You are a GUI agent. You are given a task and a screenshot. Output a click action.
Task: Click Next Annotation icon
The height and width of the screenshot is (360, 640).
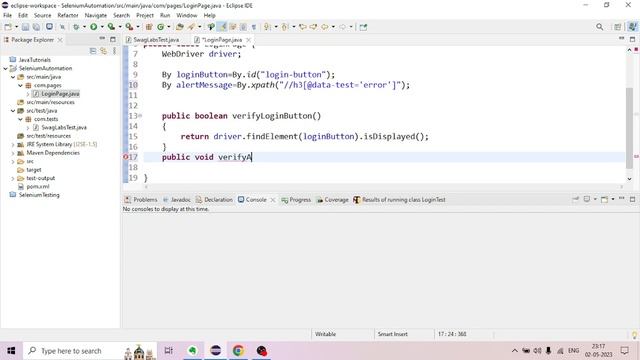[x=267, y=27]
